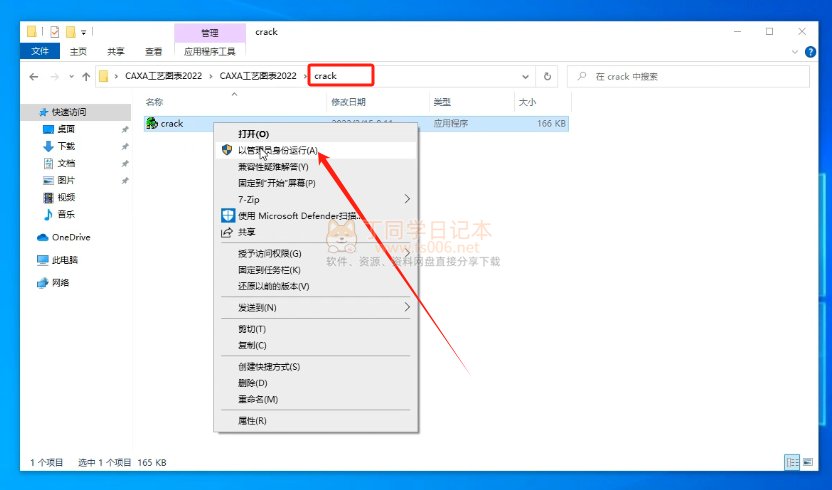Open 图片 folder in navigation pane

pos(66,180)
